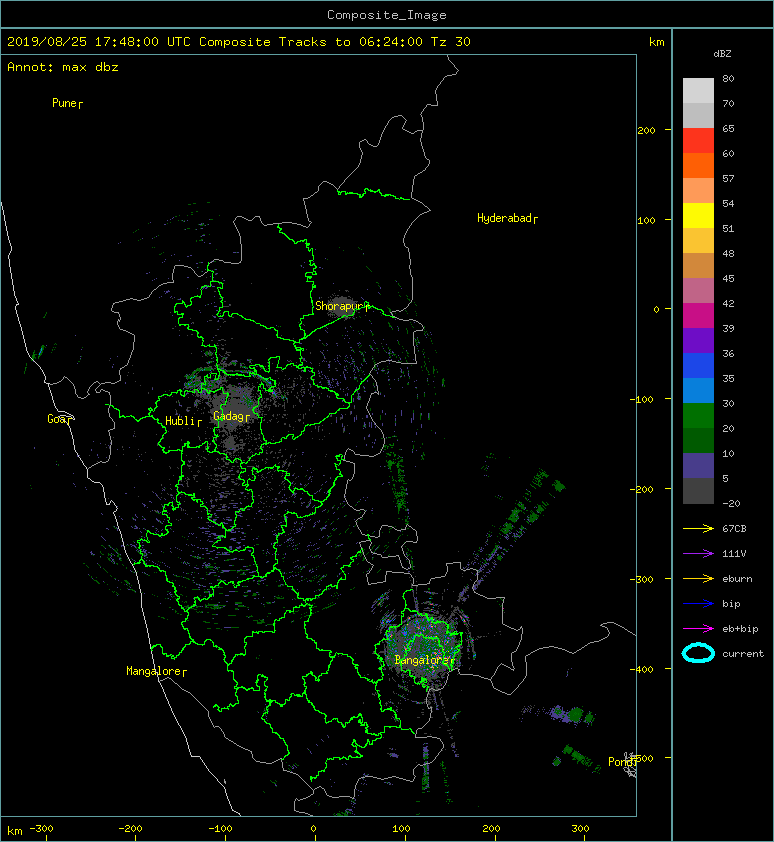This screenshot has width=774, height=842.
Task: Click the 45 dBZ dusty pink swatch
Action: point(698,291)
